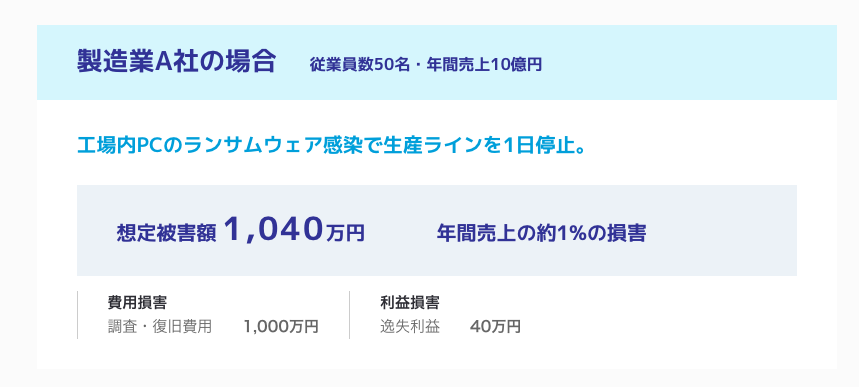Click the 40万円 lost profit value

pos(495,327)
